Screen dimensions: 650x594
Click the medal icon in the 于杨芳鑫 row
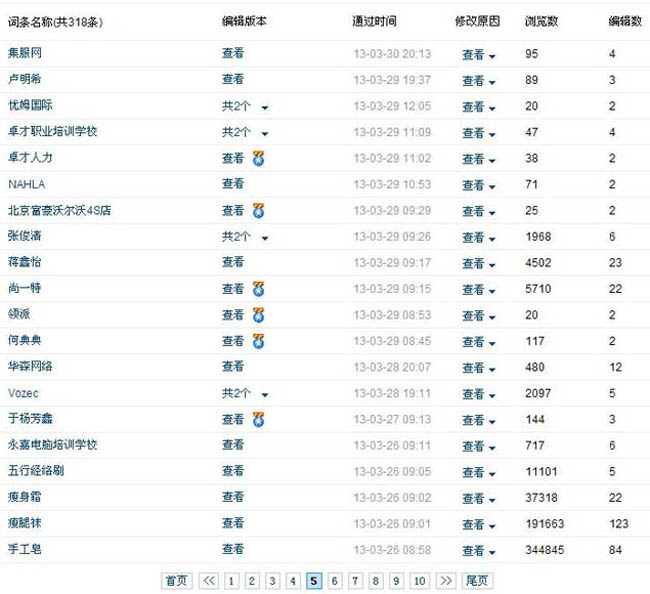(x=258, y=419)
